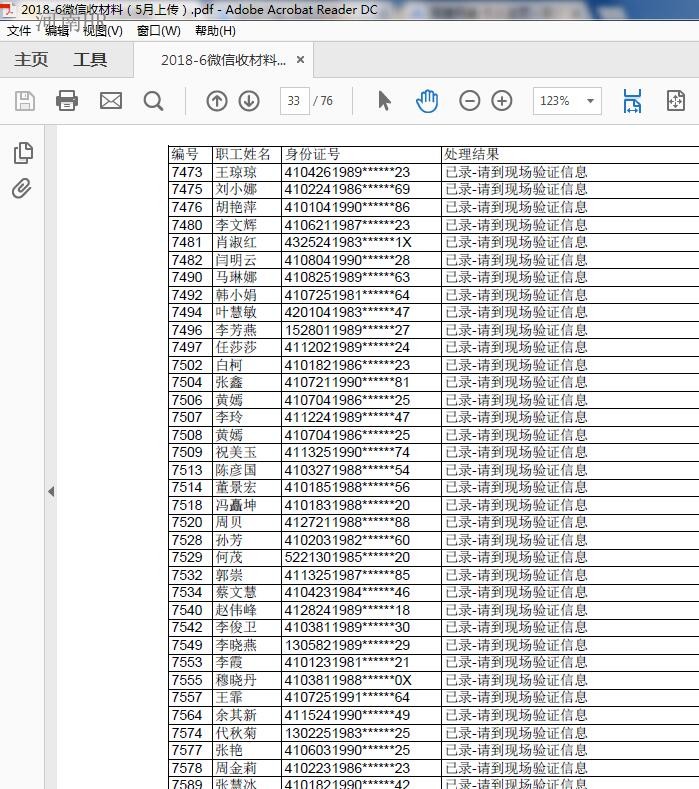Click the name 代秋菊
This screenshot has width=699, height=789.
coord(236,733)
